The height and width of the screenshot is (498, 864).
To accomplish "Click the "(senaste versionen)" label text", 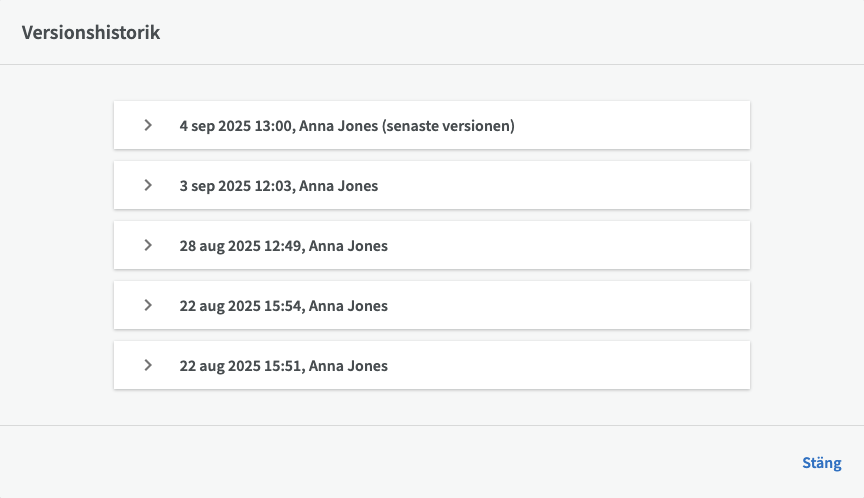I will coord(448,126).
